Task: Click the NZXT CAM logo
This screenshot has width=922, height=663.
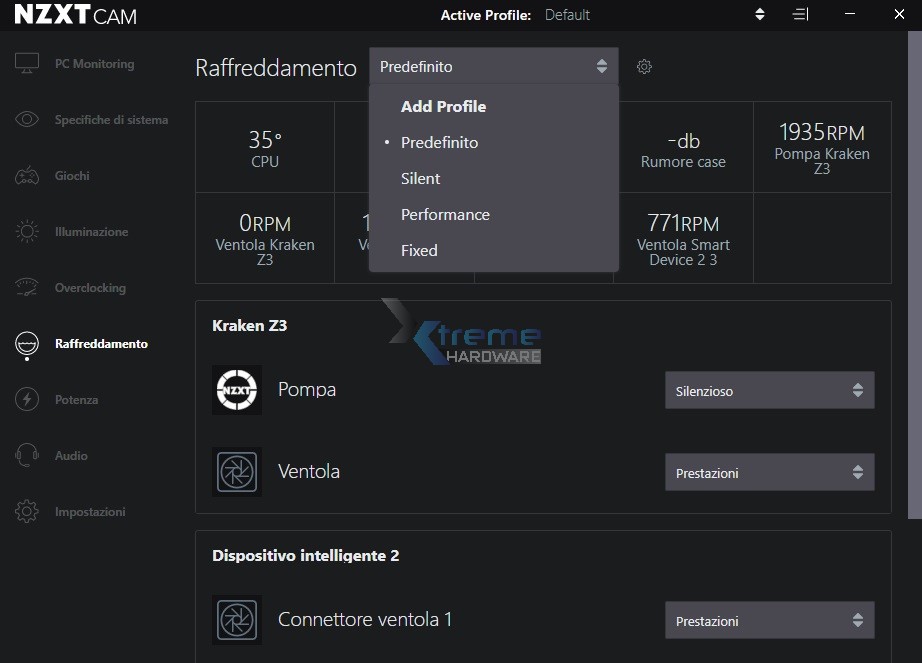Action: click(75, 15)
